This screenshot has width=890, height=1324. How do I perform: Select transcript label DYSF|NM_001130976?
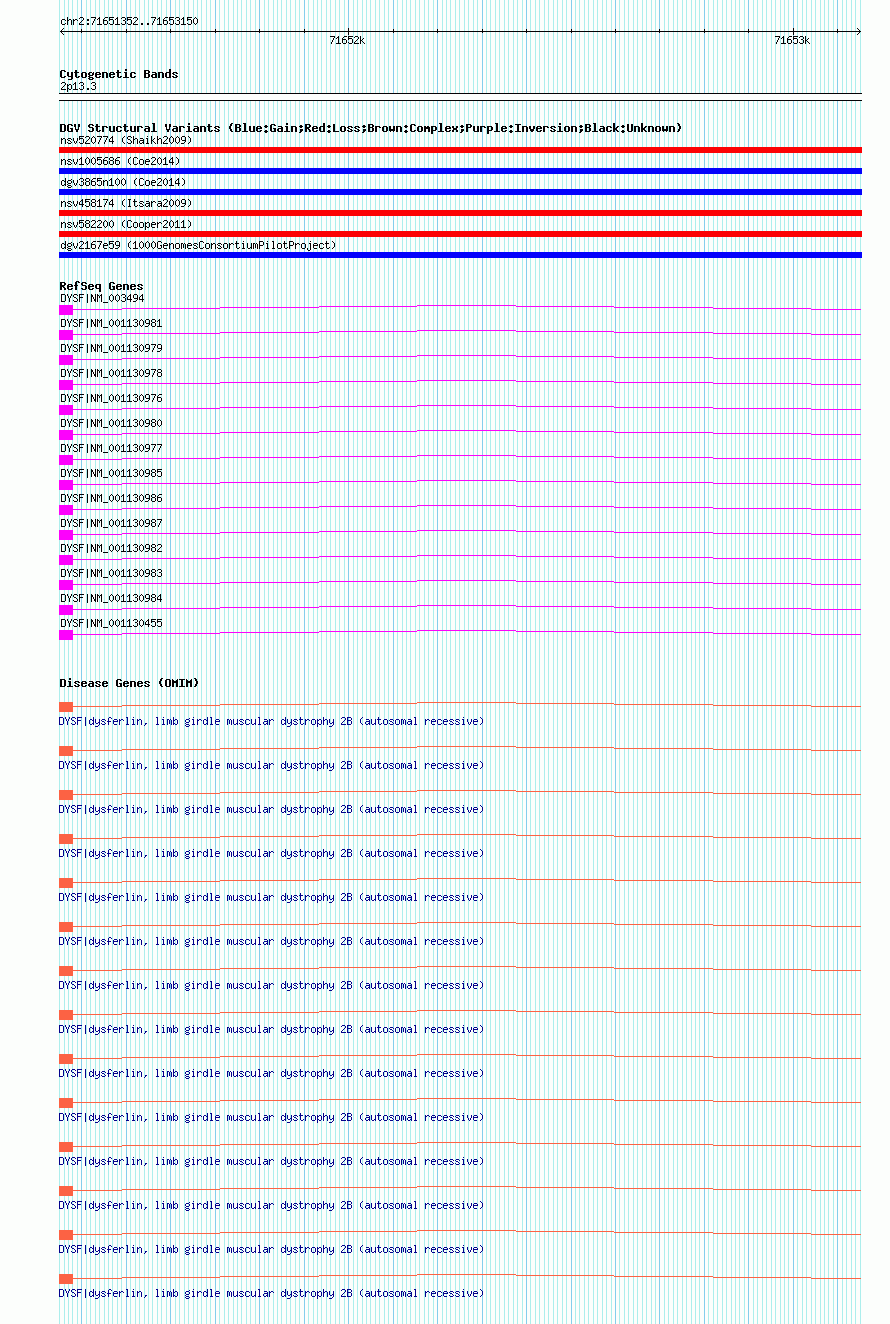click(x=111, y=398)
